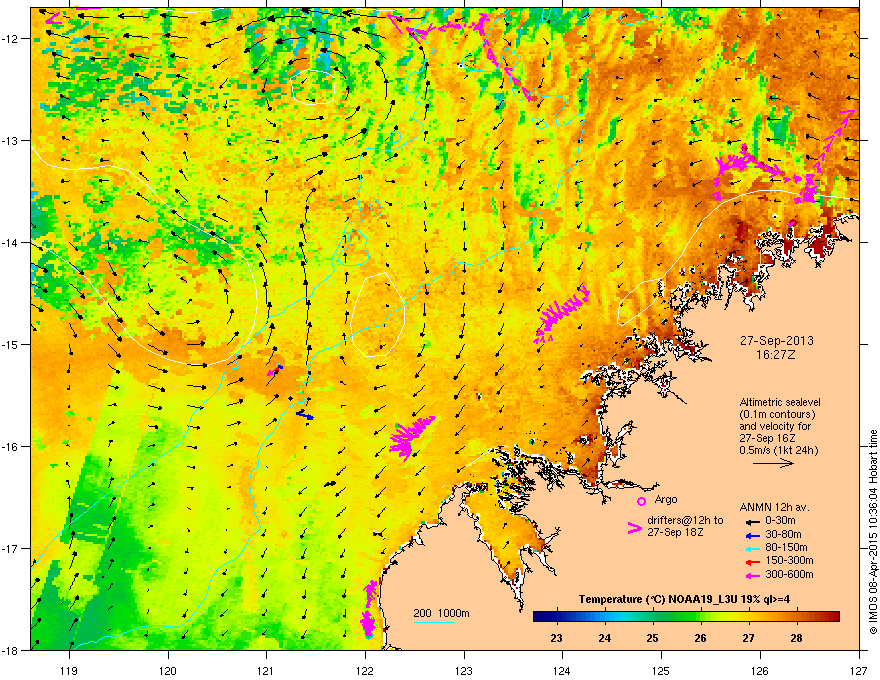Click the longitude axis label 119
The height and width of the screenshot is (680, 880).
[69, 670]
